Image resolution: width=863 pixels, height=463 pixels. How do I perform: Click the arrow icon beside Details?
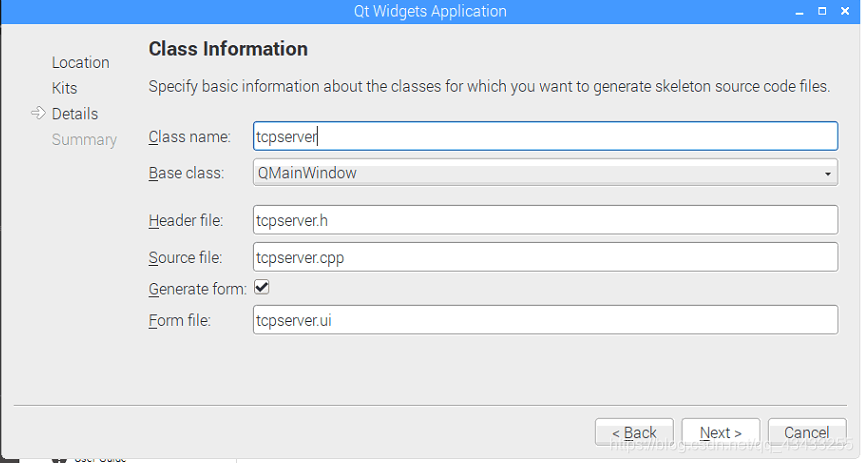[38, 113]
